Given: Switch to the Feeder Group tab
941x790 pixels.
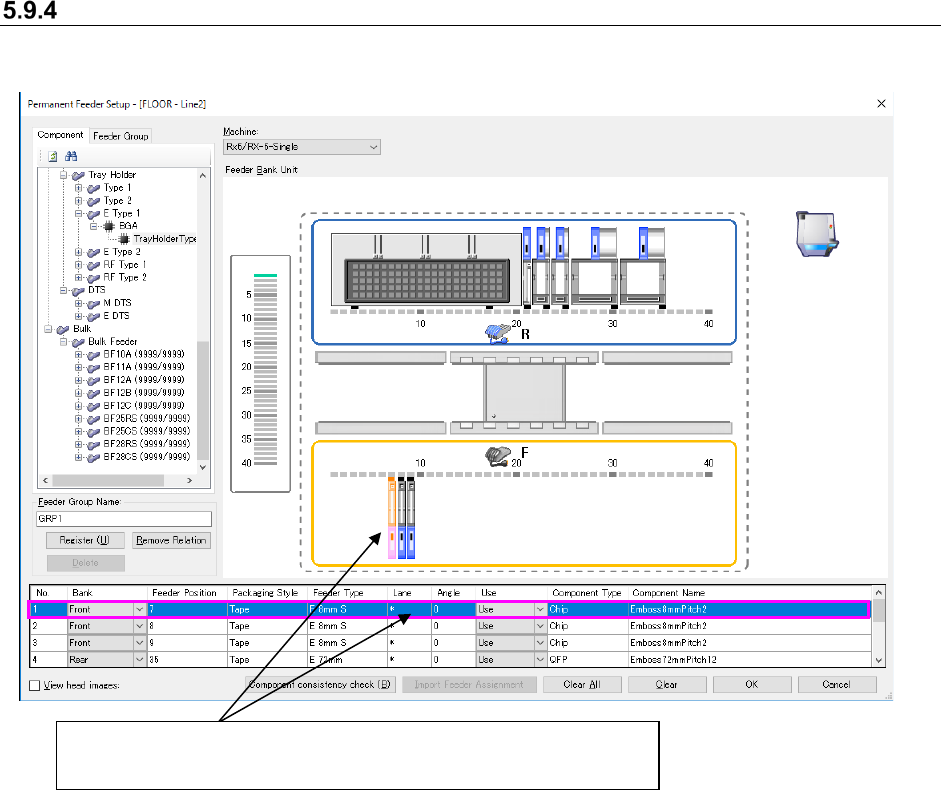Looking at the screenshot, I should [121, 136].
